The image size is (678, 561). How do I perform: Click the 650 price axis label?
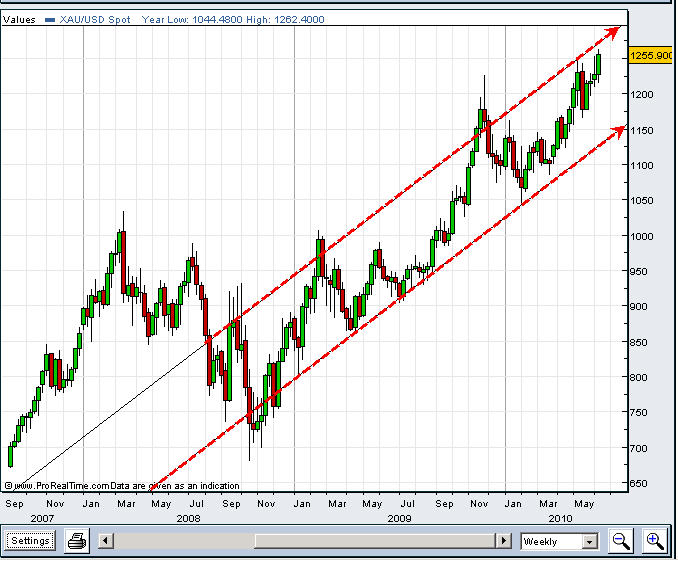coord(638,484)
